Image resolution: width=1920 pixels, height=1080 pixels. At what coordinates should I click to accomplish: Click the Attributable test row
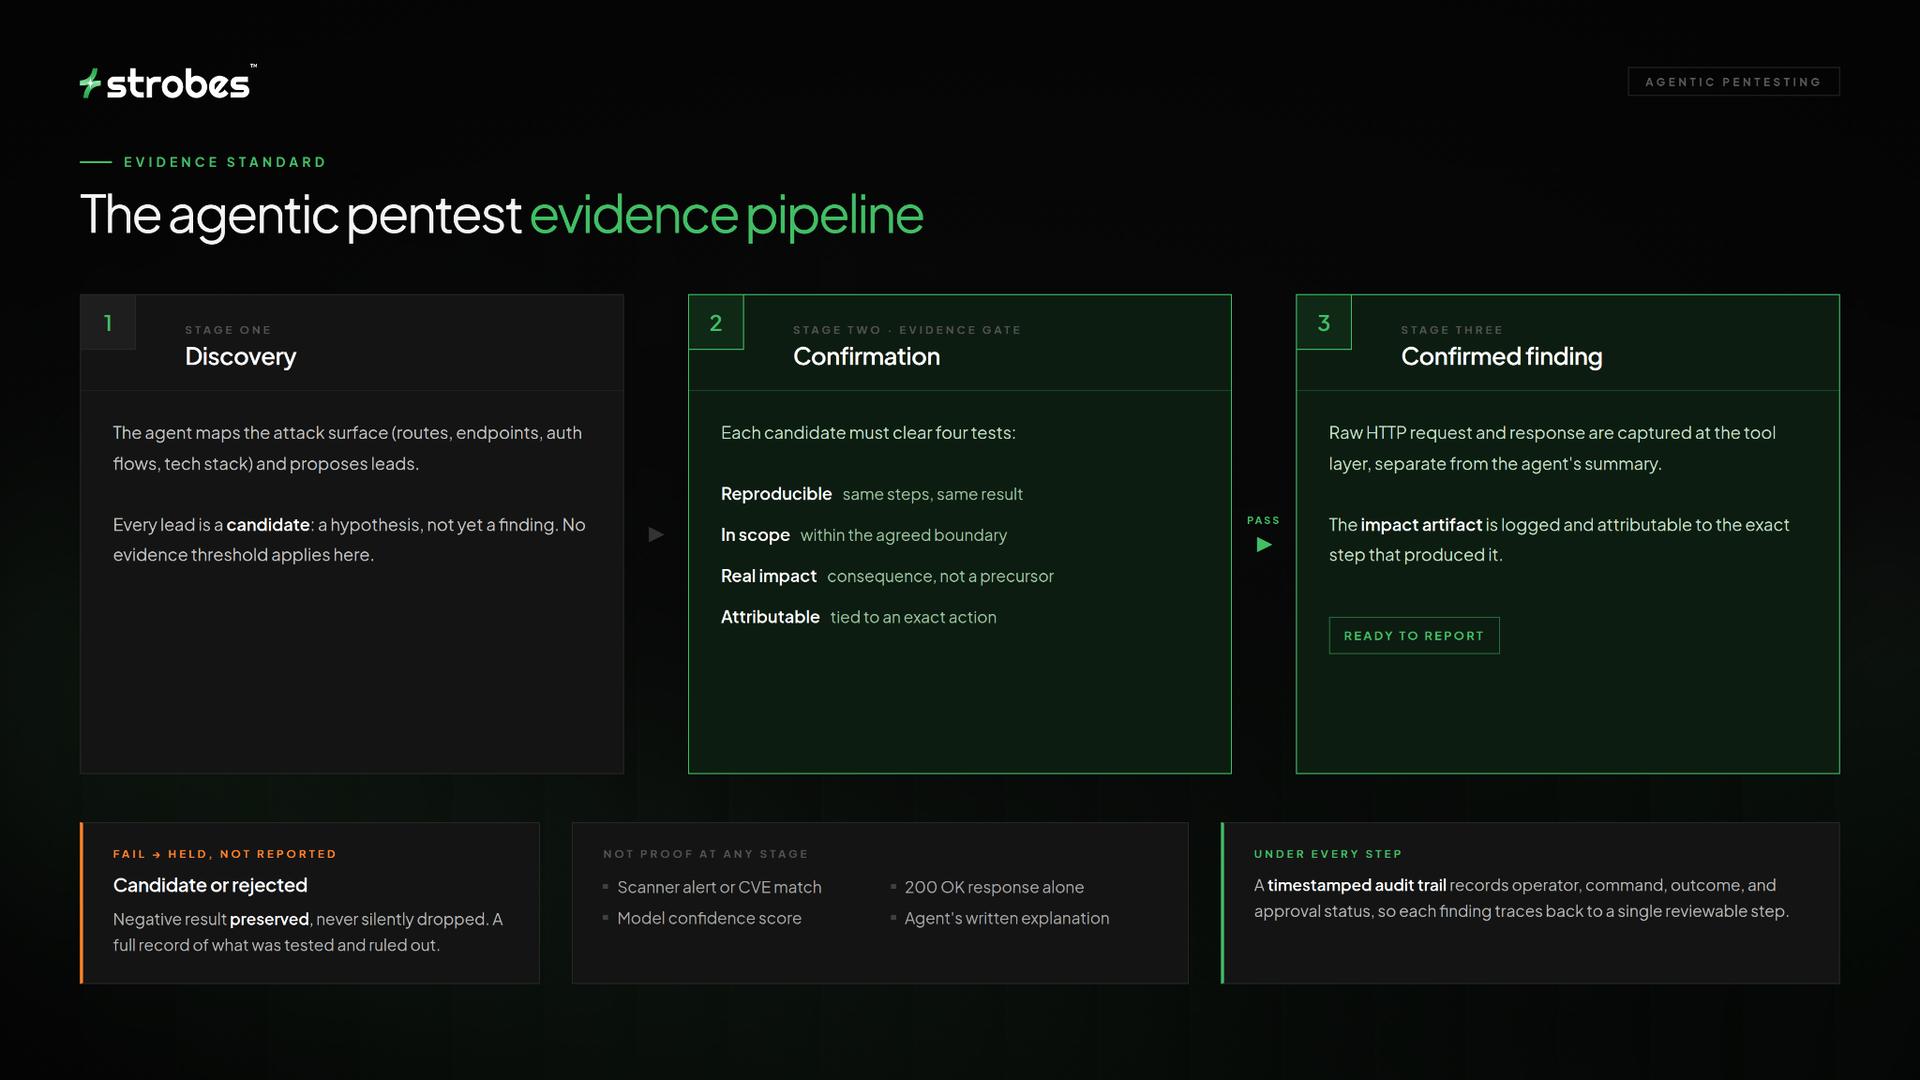tap(859, 617)
